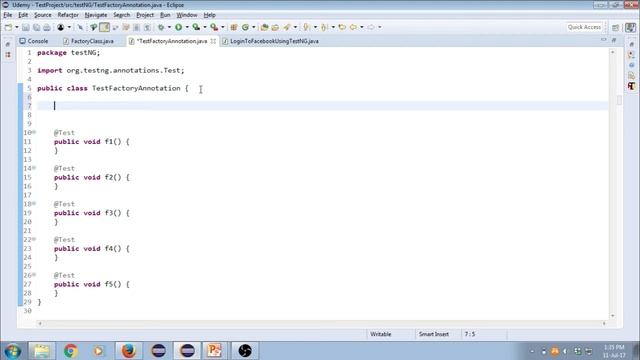Open PowerPoint from the taskbar
640x360 pixels.
coord(214,351)
